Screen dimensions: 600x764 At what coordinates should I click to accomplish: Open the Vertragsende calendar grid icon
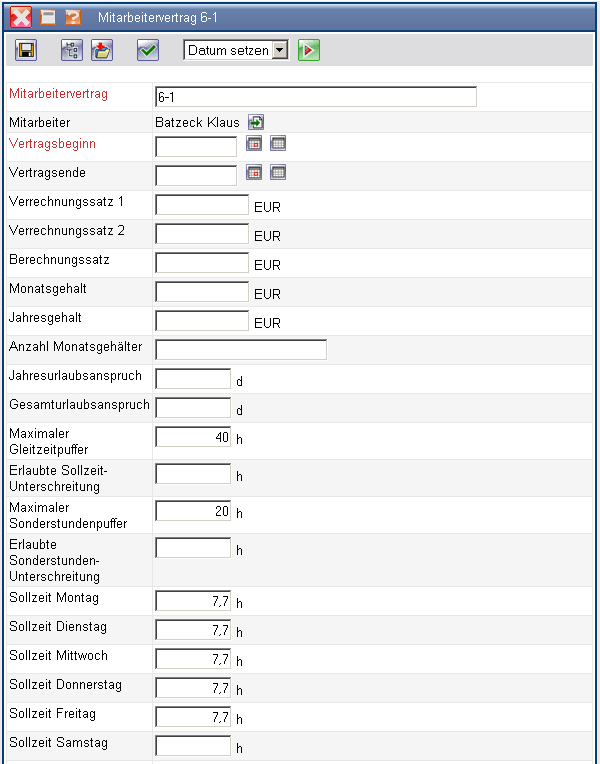(x=278, y=173)
